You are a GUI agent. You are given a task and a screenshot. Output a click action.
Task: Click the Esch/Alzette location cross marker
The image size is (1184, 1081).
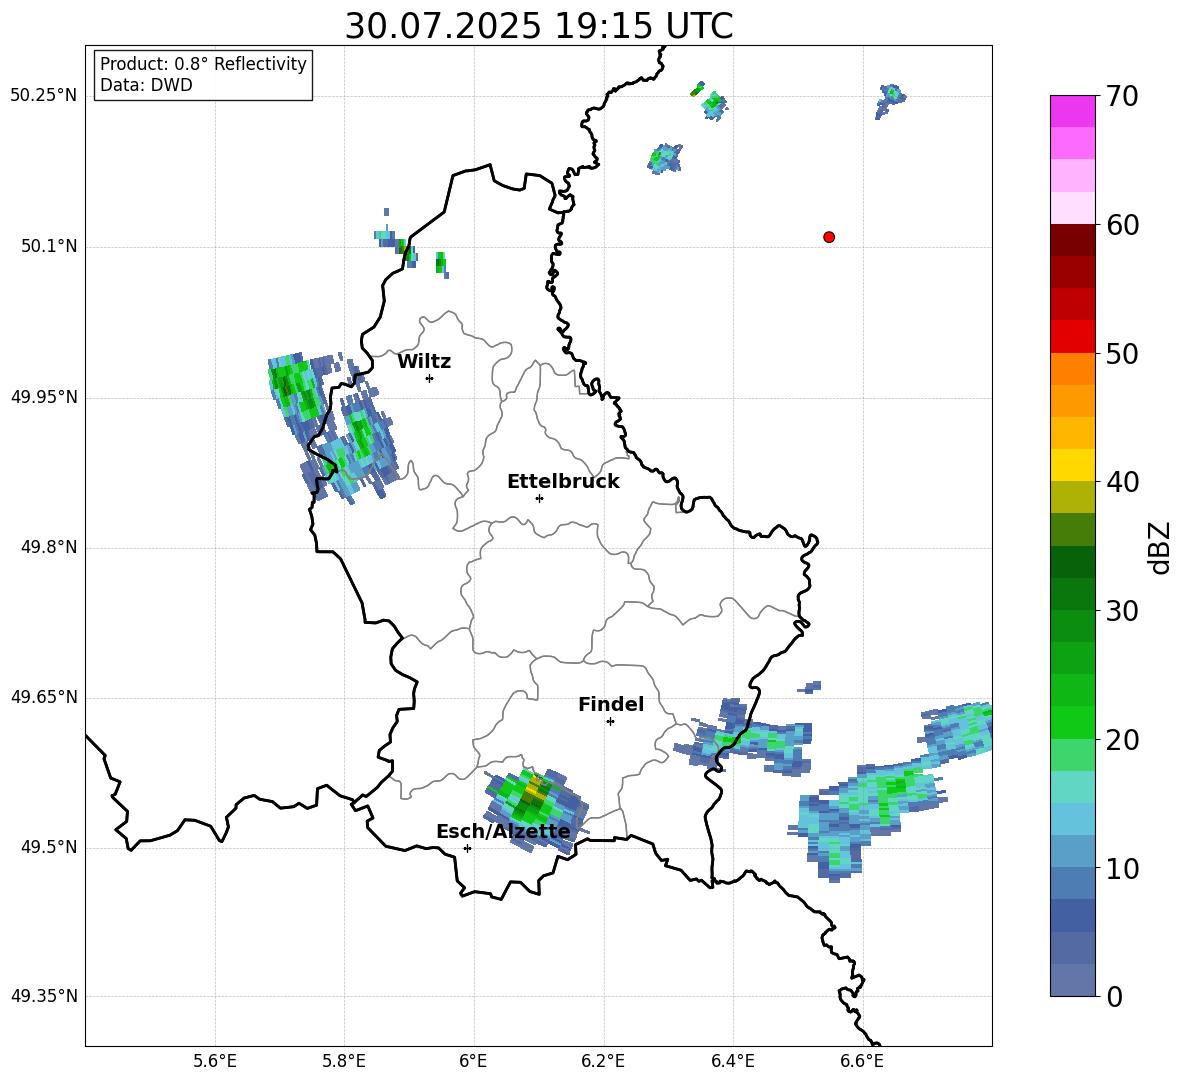467,848
